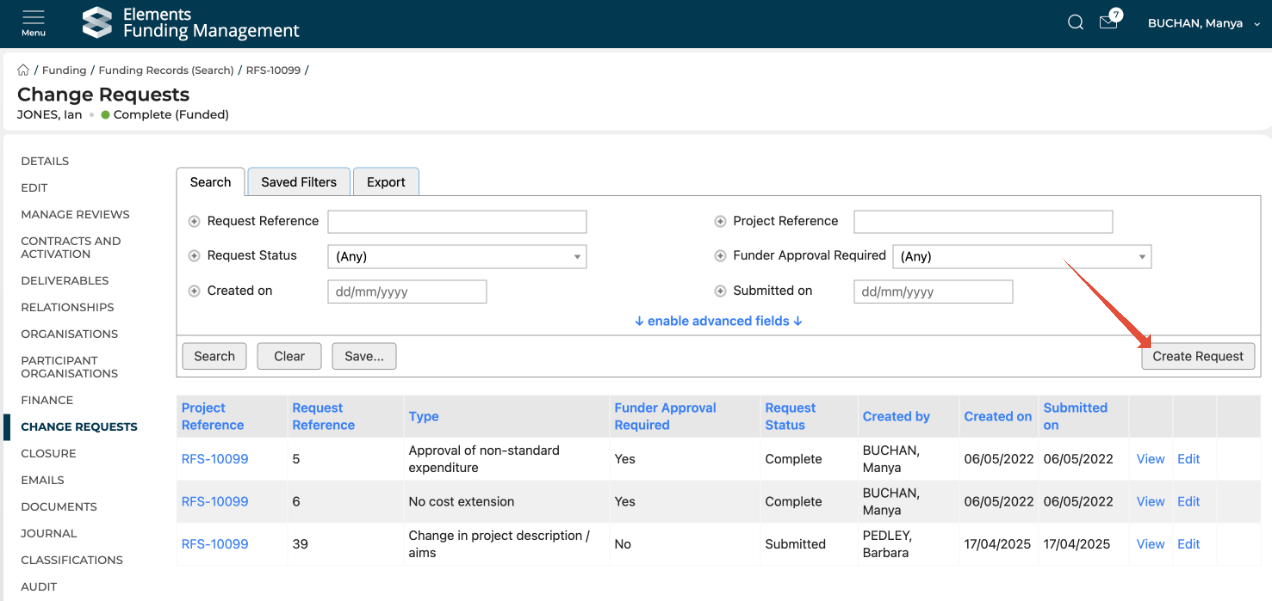The height and width of the screenshot is (601, 1272).
Task: Open the Funder Approval Required dropdown
Action: point(1021,257)
